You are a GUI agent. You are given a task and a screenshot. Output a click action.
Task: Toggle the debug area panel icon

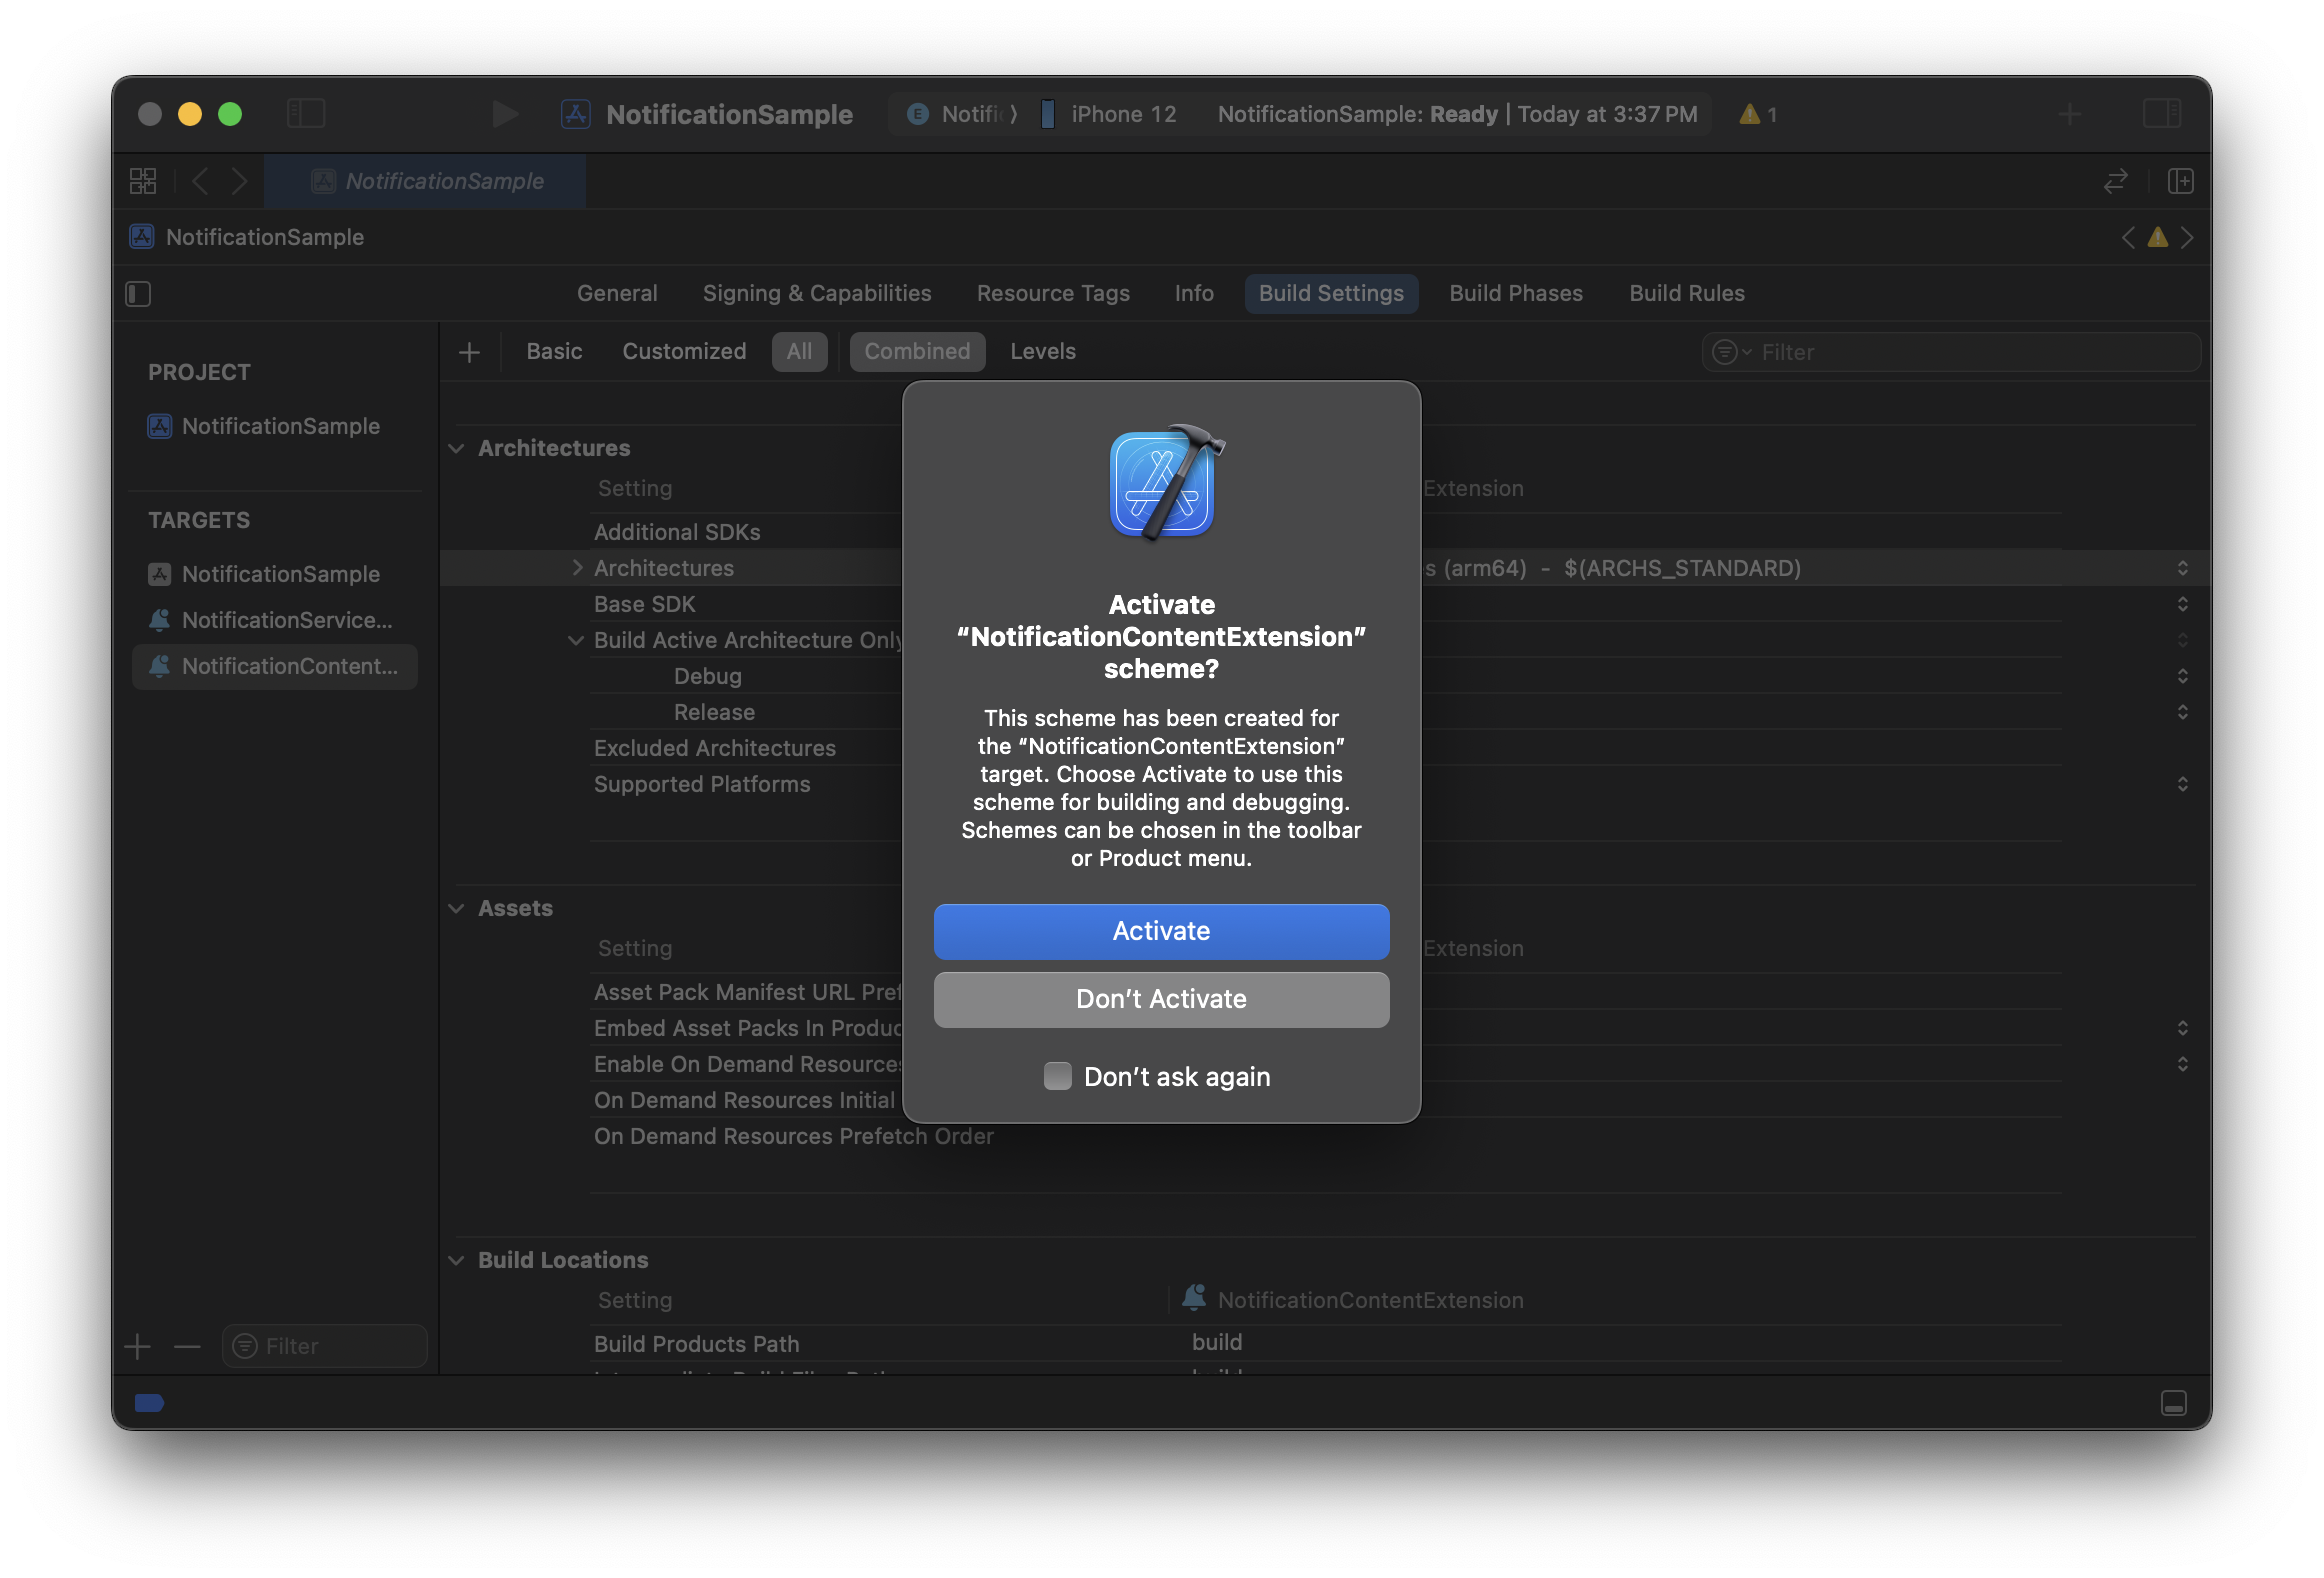click(2173, 1403)
